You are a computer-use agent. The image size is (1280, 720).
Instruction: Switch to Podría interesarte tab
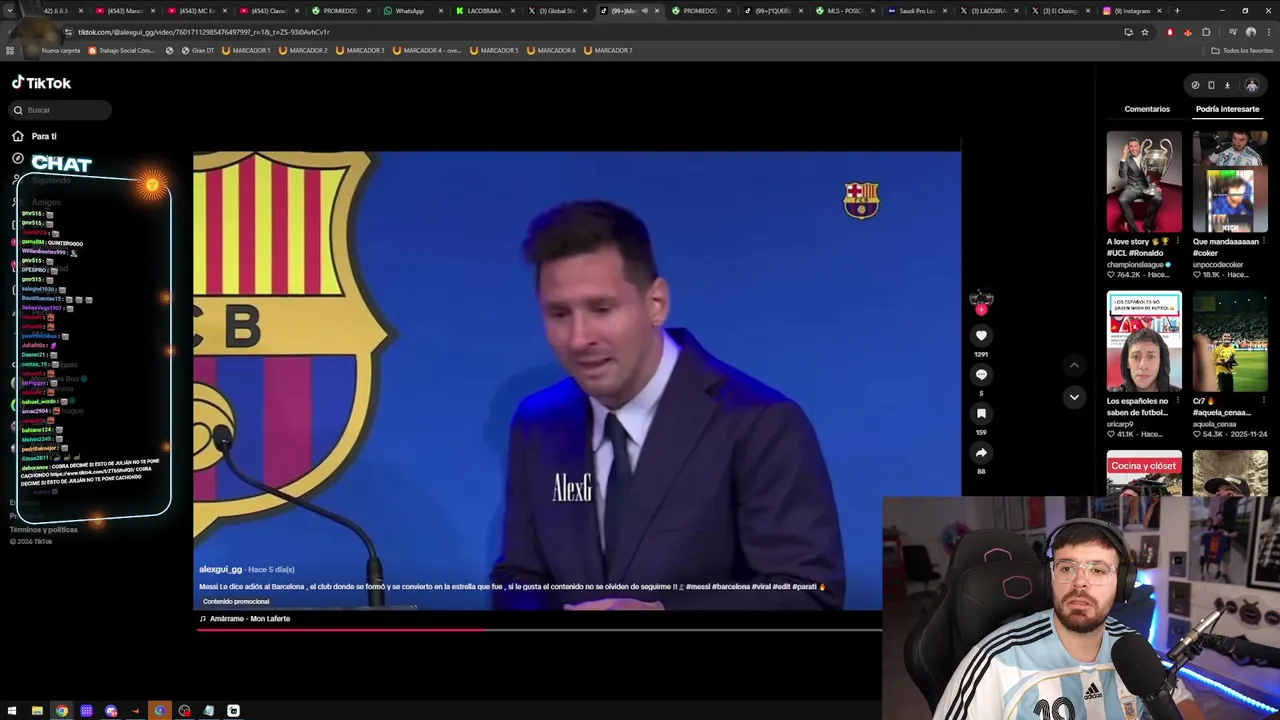[1227, 109]
